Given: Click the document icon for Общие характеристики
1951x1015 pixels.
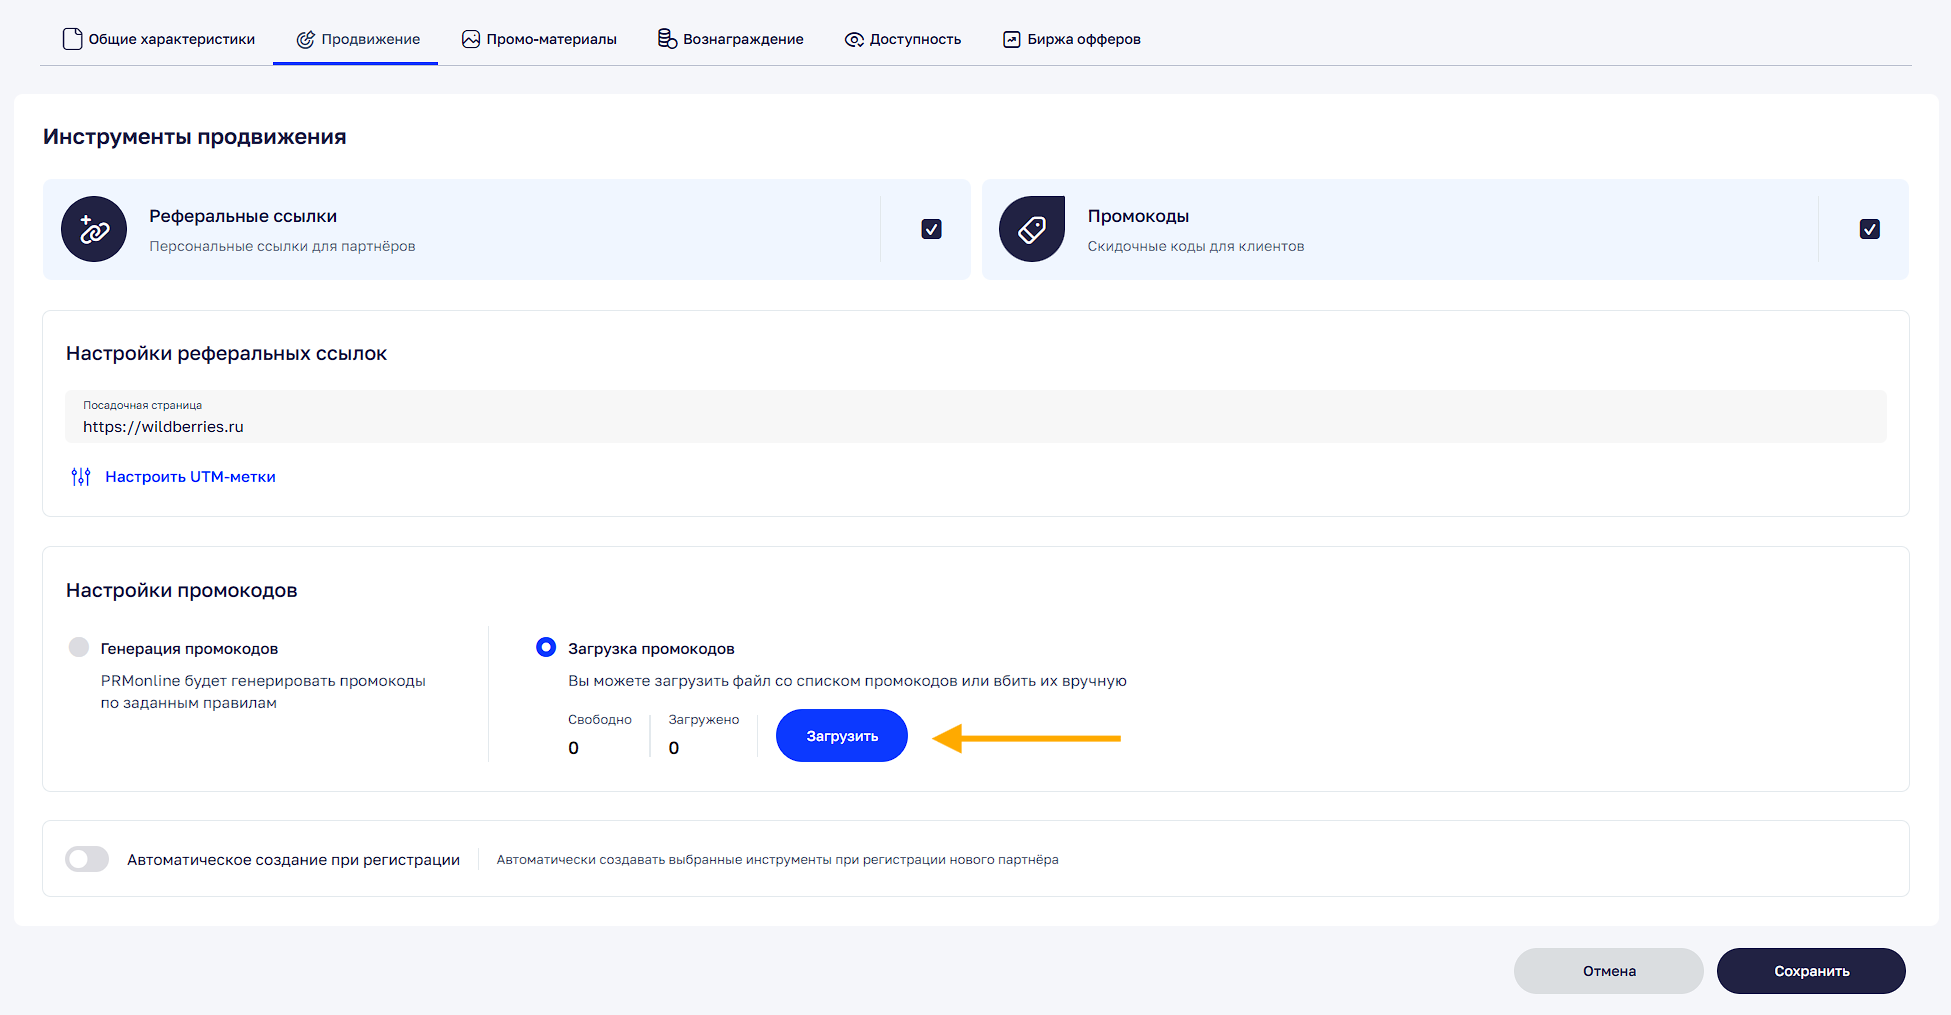Looking at the screenshot, I should (x=72, y=39).
